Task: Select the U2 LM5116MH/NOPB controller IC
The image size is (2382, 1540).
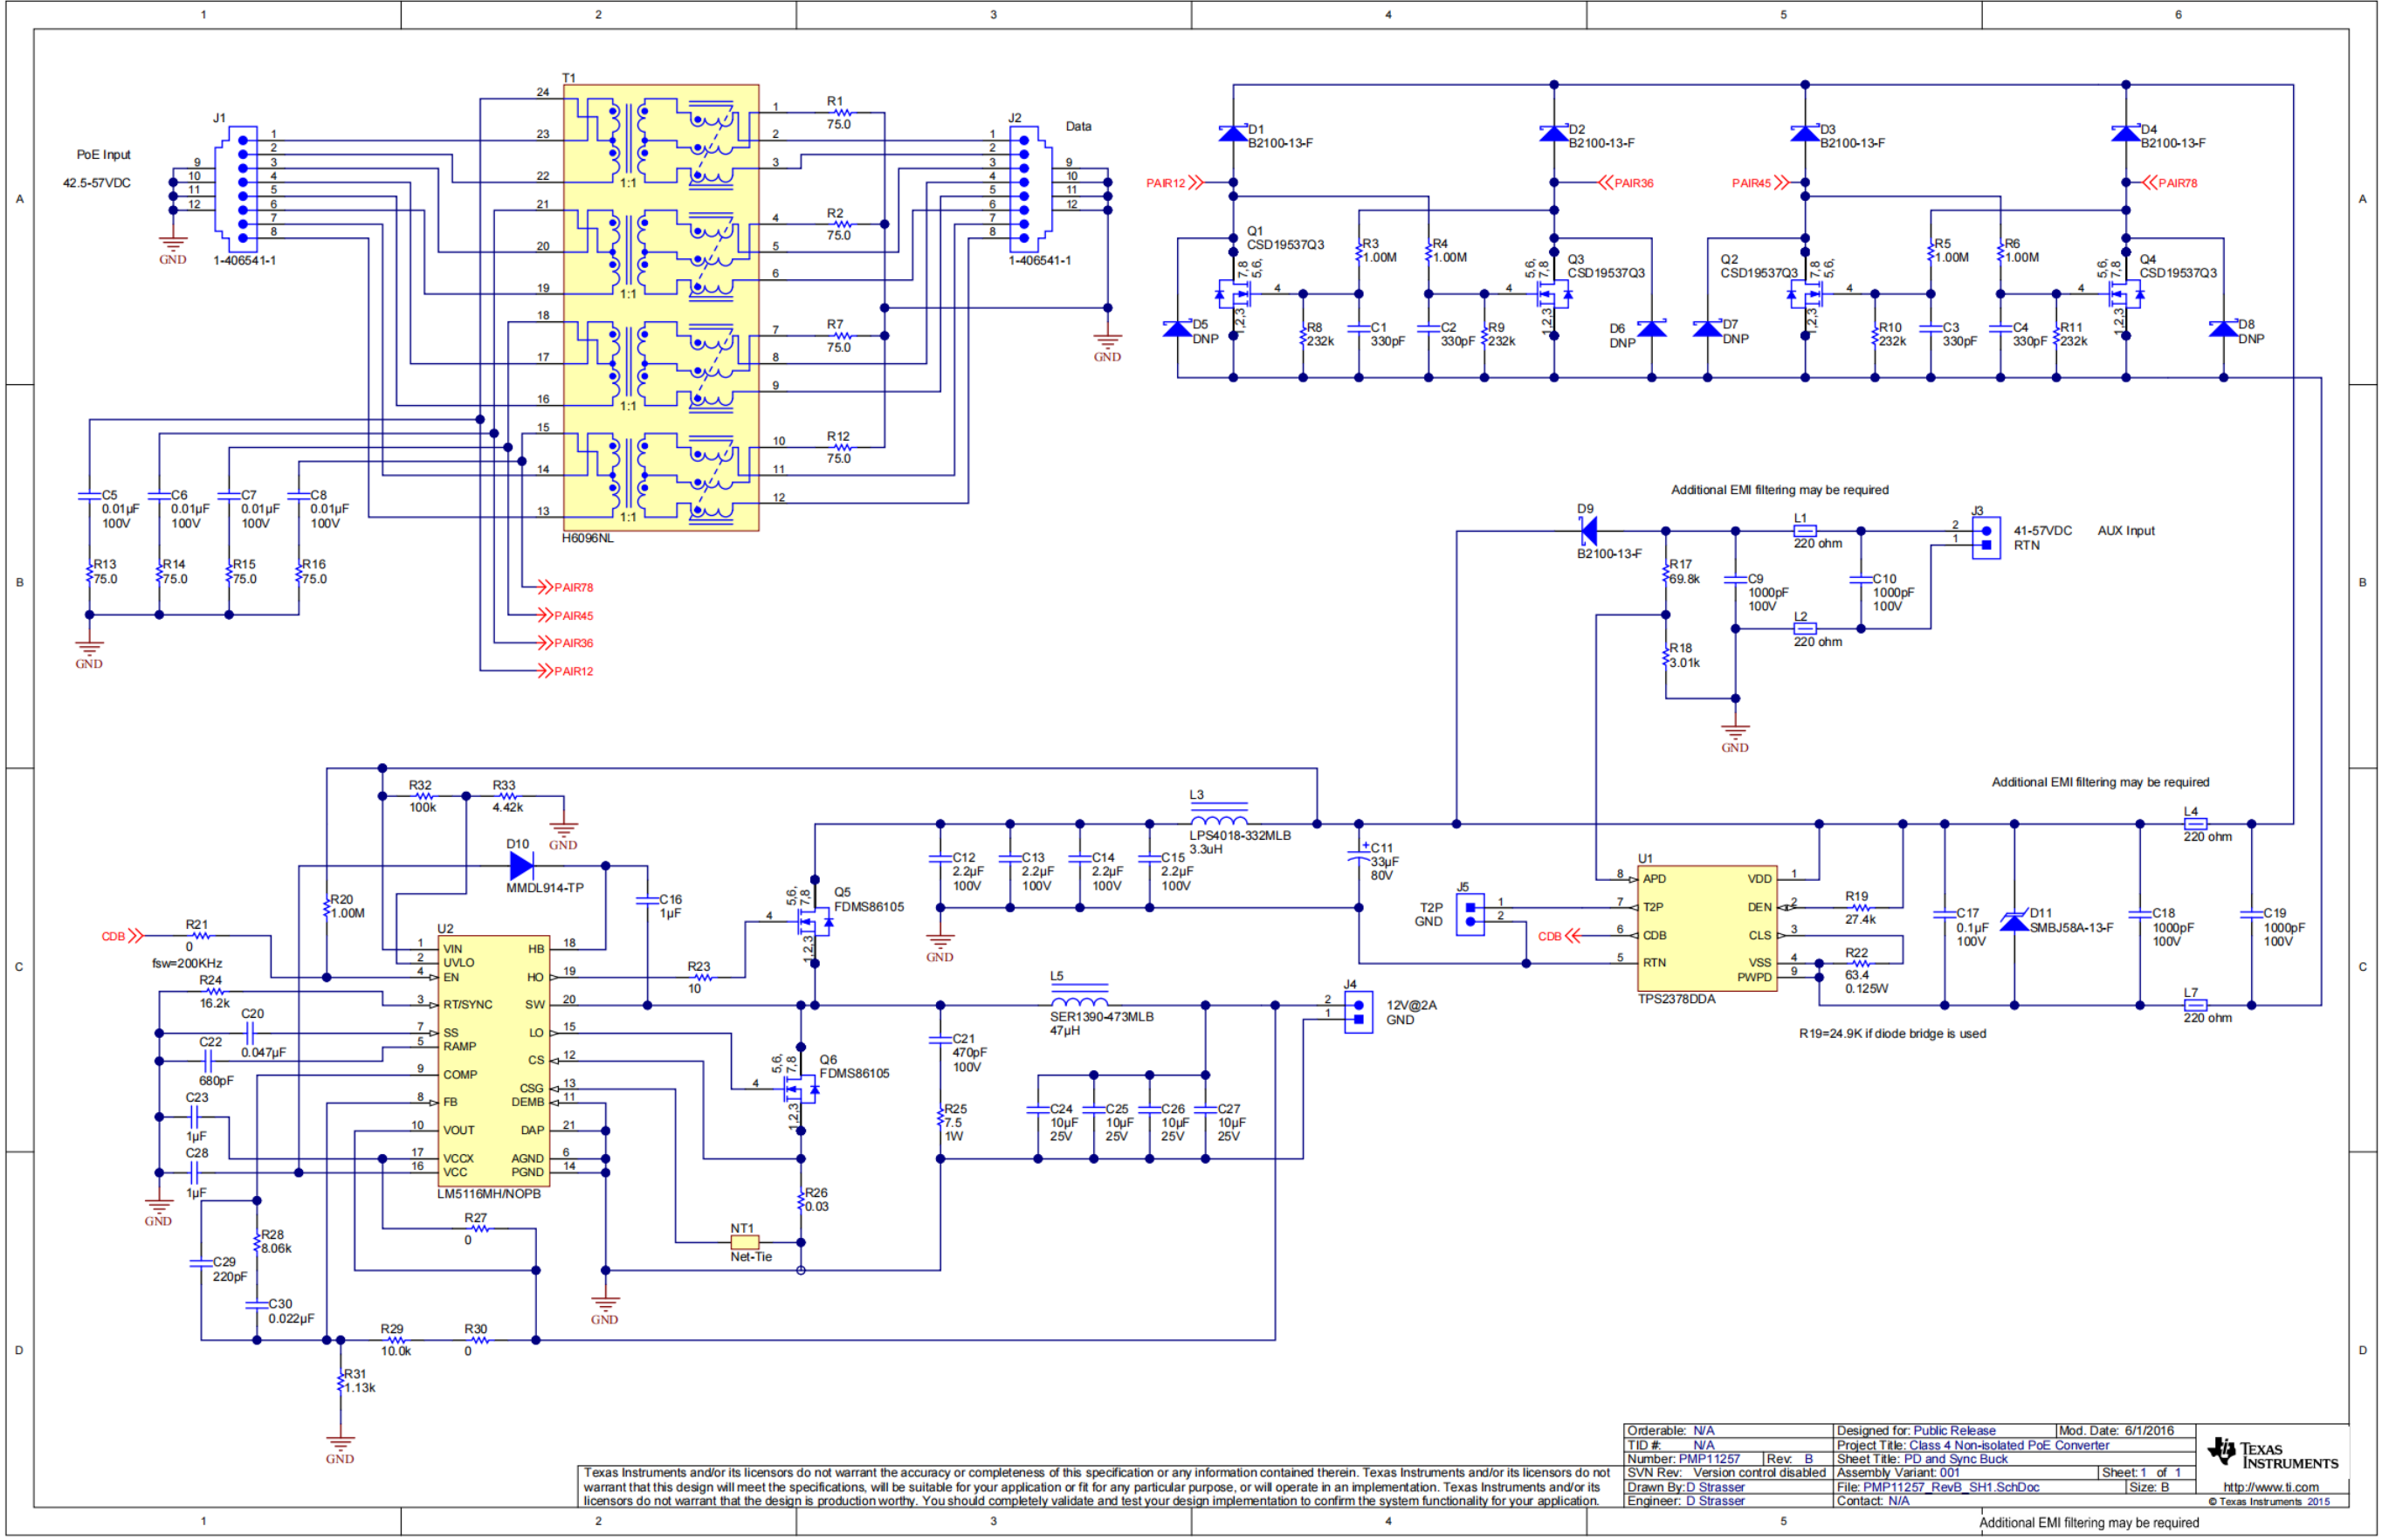Action: pyautogui.click(x=494, y=1061)
